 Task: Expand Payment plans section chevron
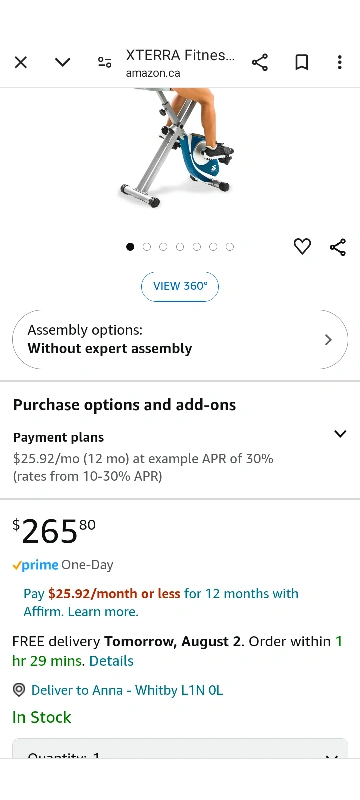pos(340,434)
